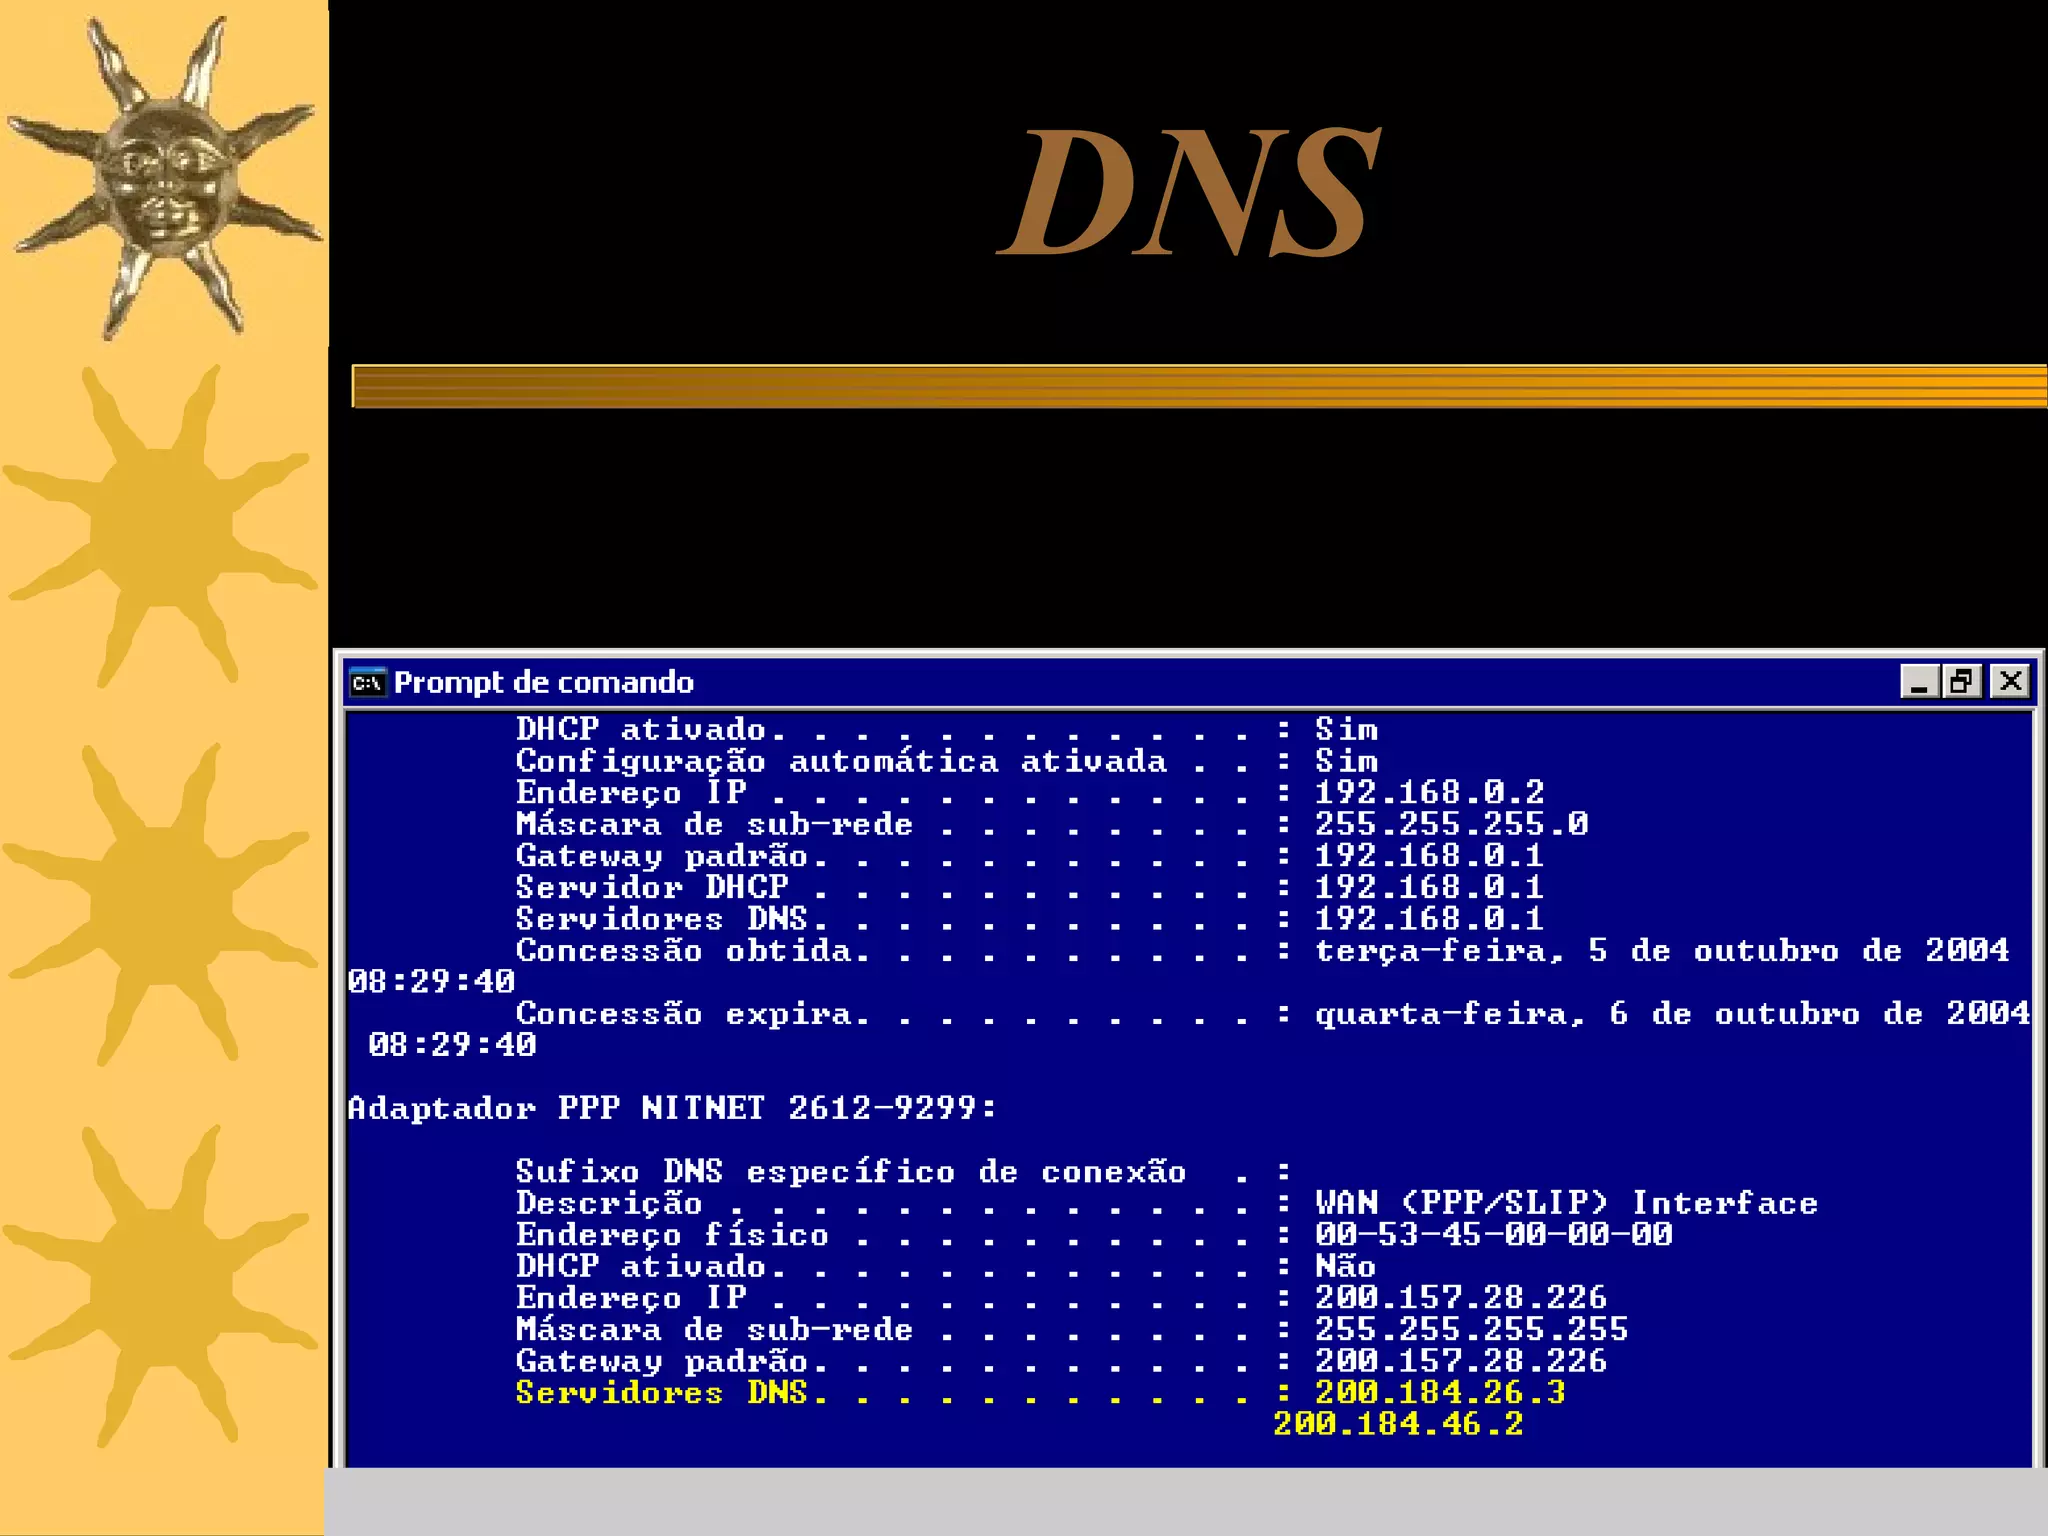Minimize the Prompt de comando window
The height and width of the screenshot is (1536, 2048).
1918,681
